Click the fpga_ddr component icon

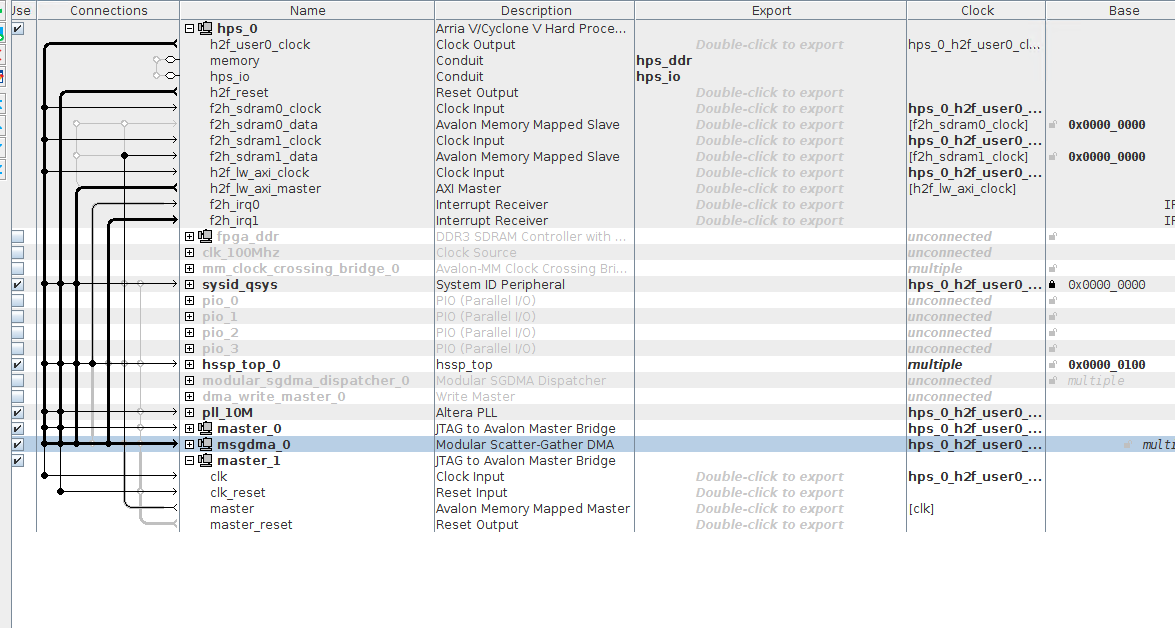click(206, 237)
